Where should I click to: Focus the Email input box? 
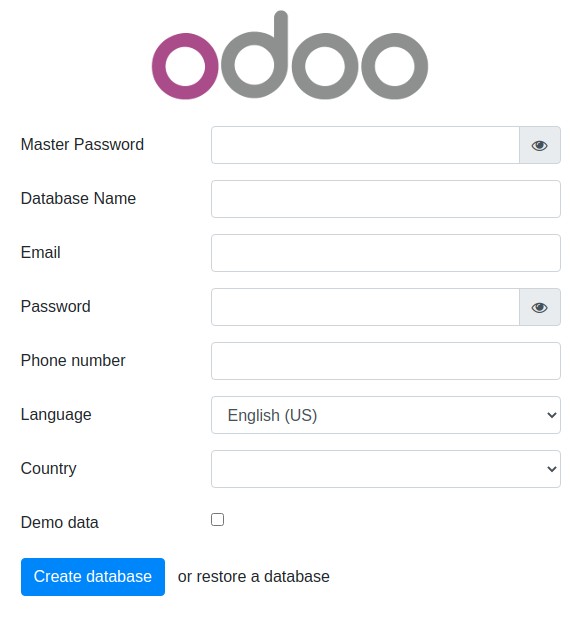point(386,253)
